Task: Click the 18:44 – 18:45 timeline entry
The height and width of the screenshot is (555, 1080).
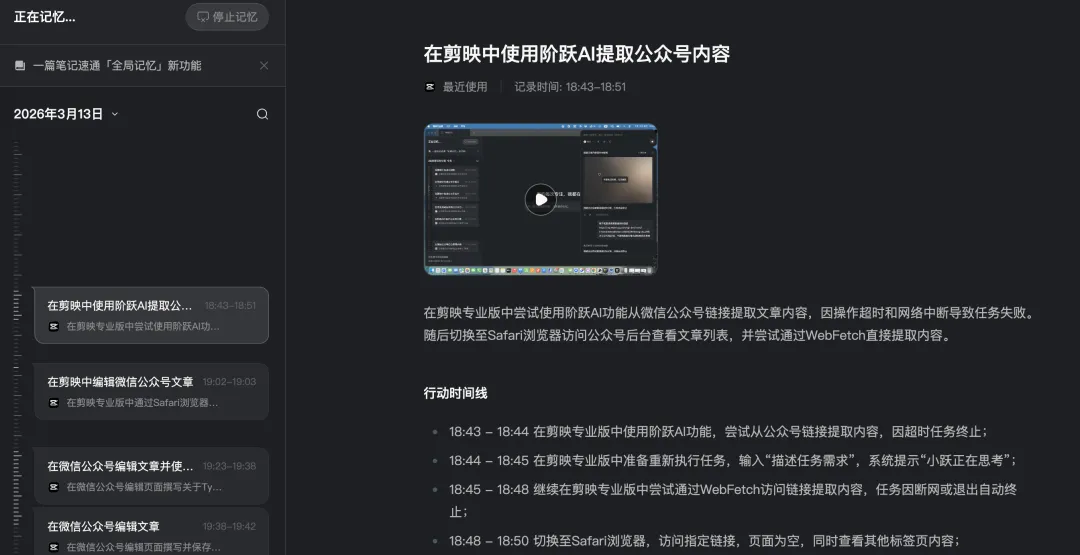Action: click(734, 461)
